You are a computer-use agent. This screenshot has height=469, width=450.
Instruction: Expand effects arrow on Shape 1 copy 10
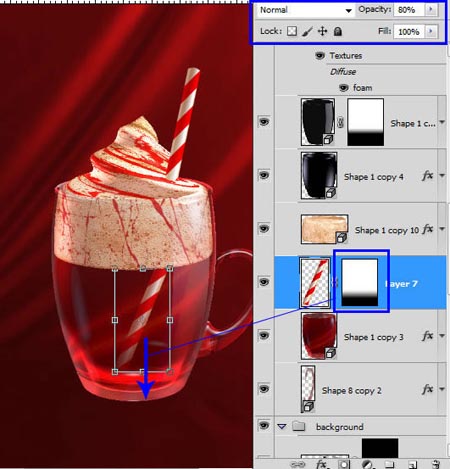pos(442,229)
